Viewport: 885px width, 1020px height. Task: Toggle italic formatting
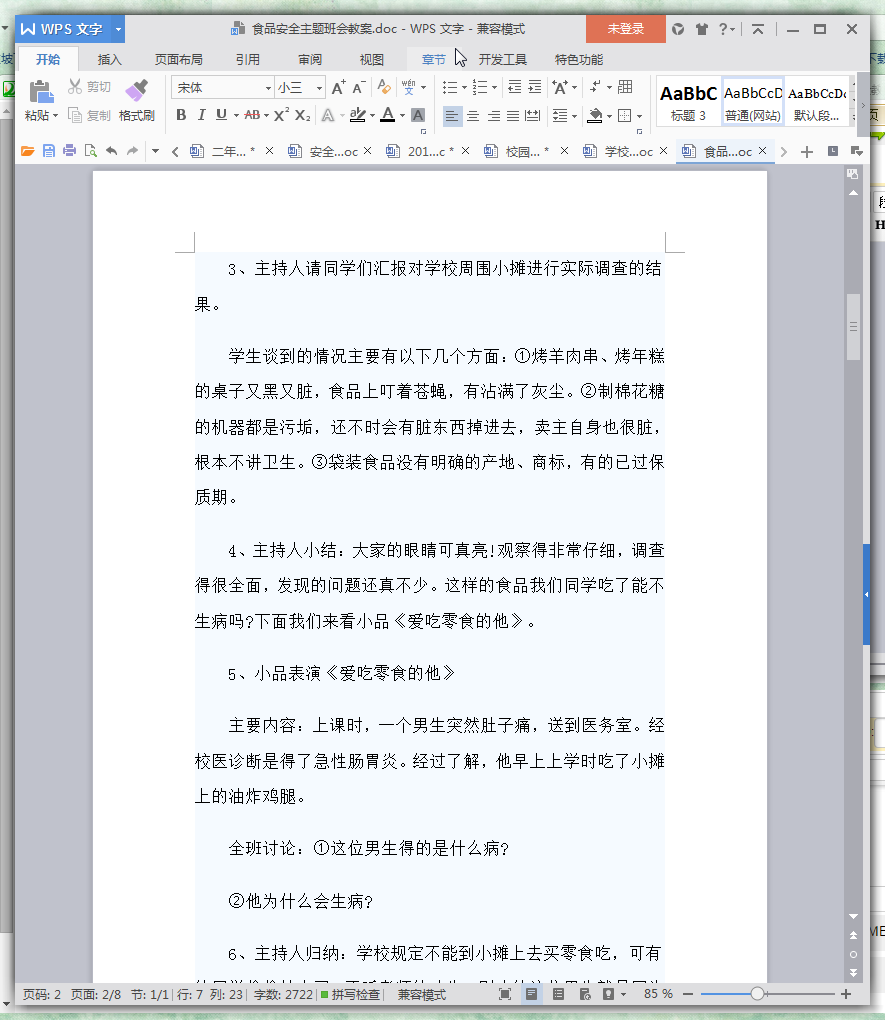click(201, 115)
